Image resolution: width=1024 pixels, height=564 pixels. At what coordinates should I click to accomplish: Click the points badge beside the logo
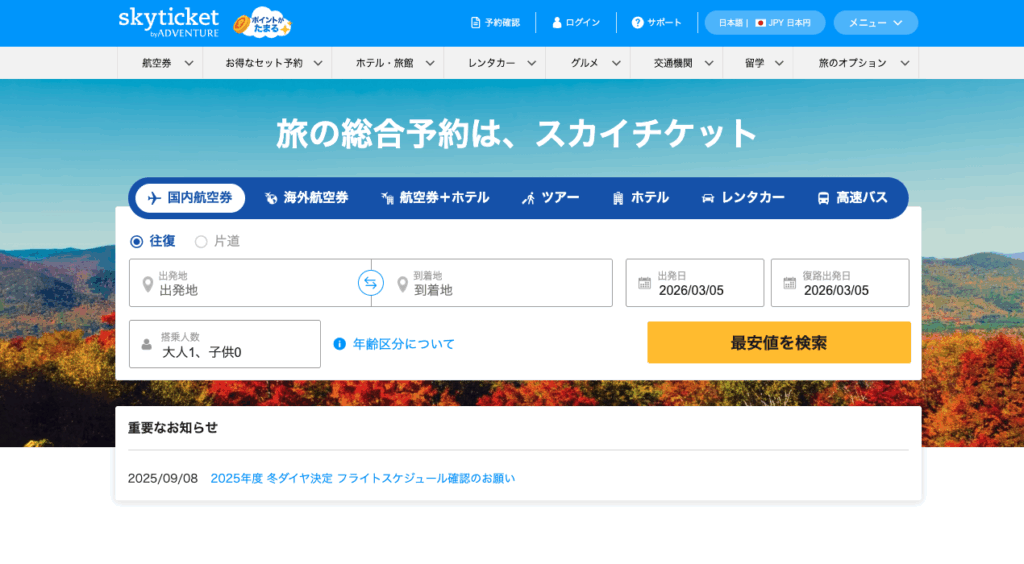[263, 24]
